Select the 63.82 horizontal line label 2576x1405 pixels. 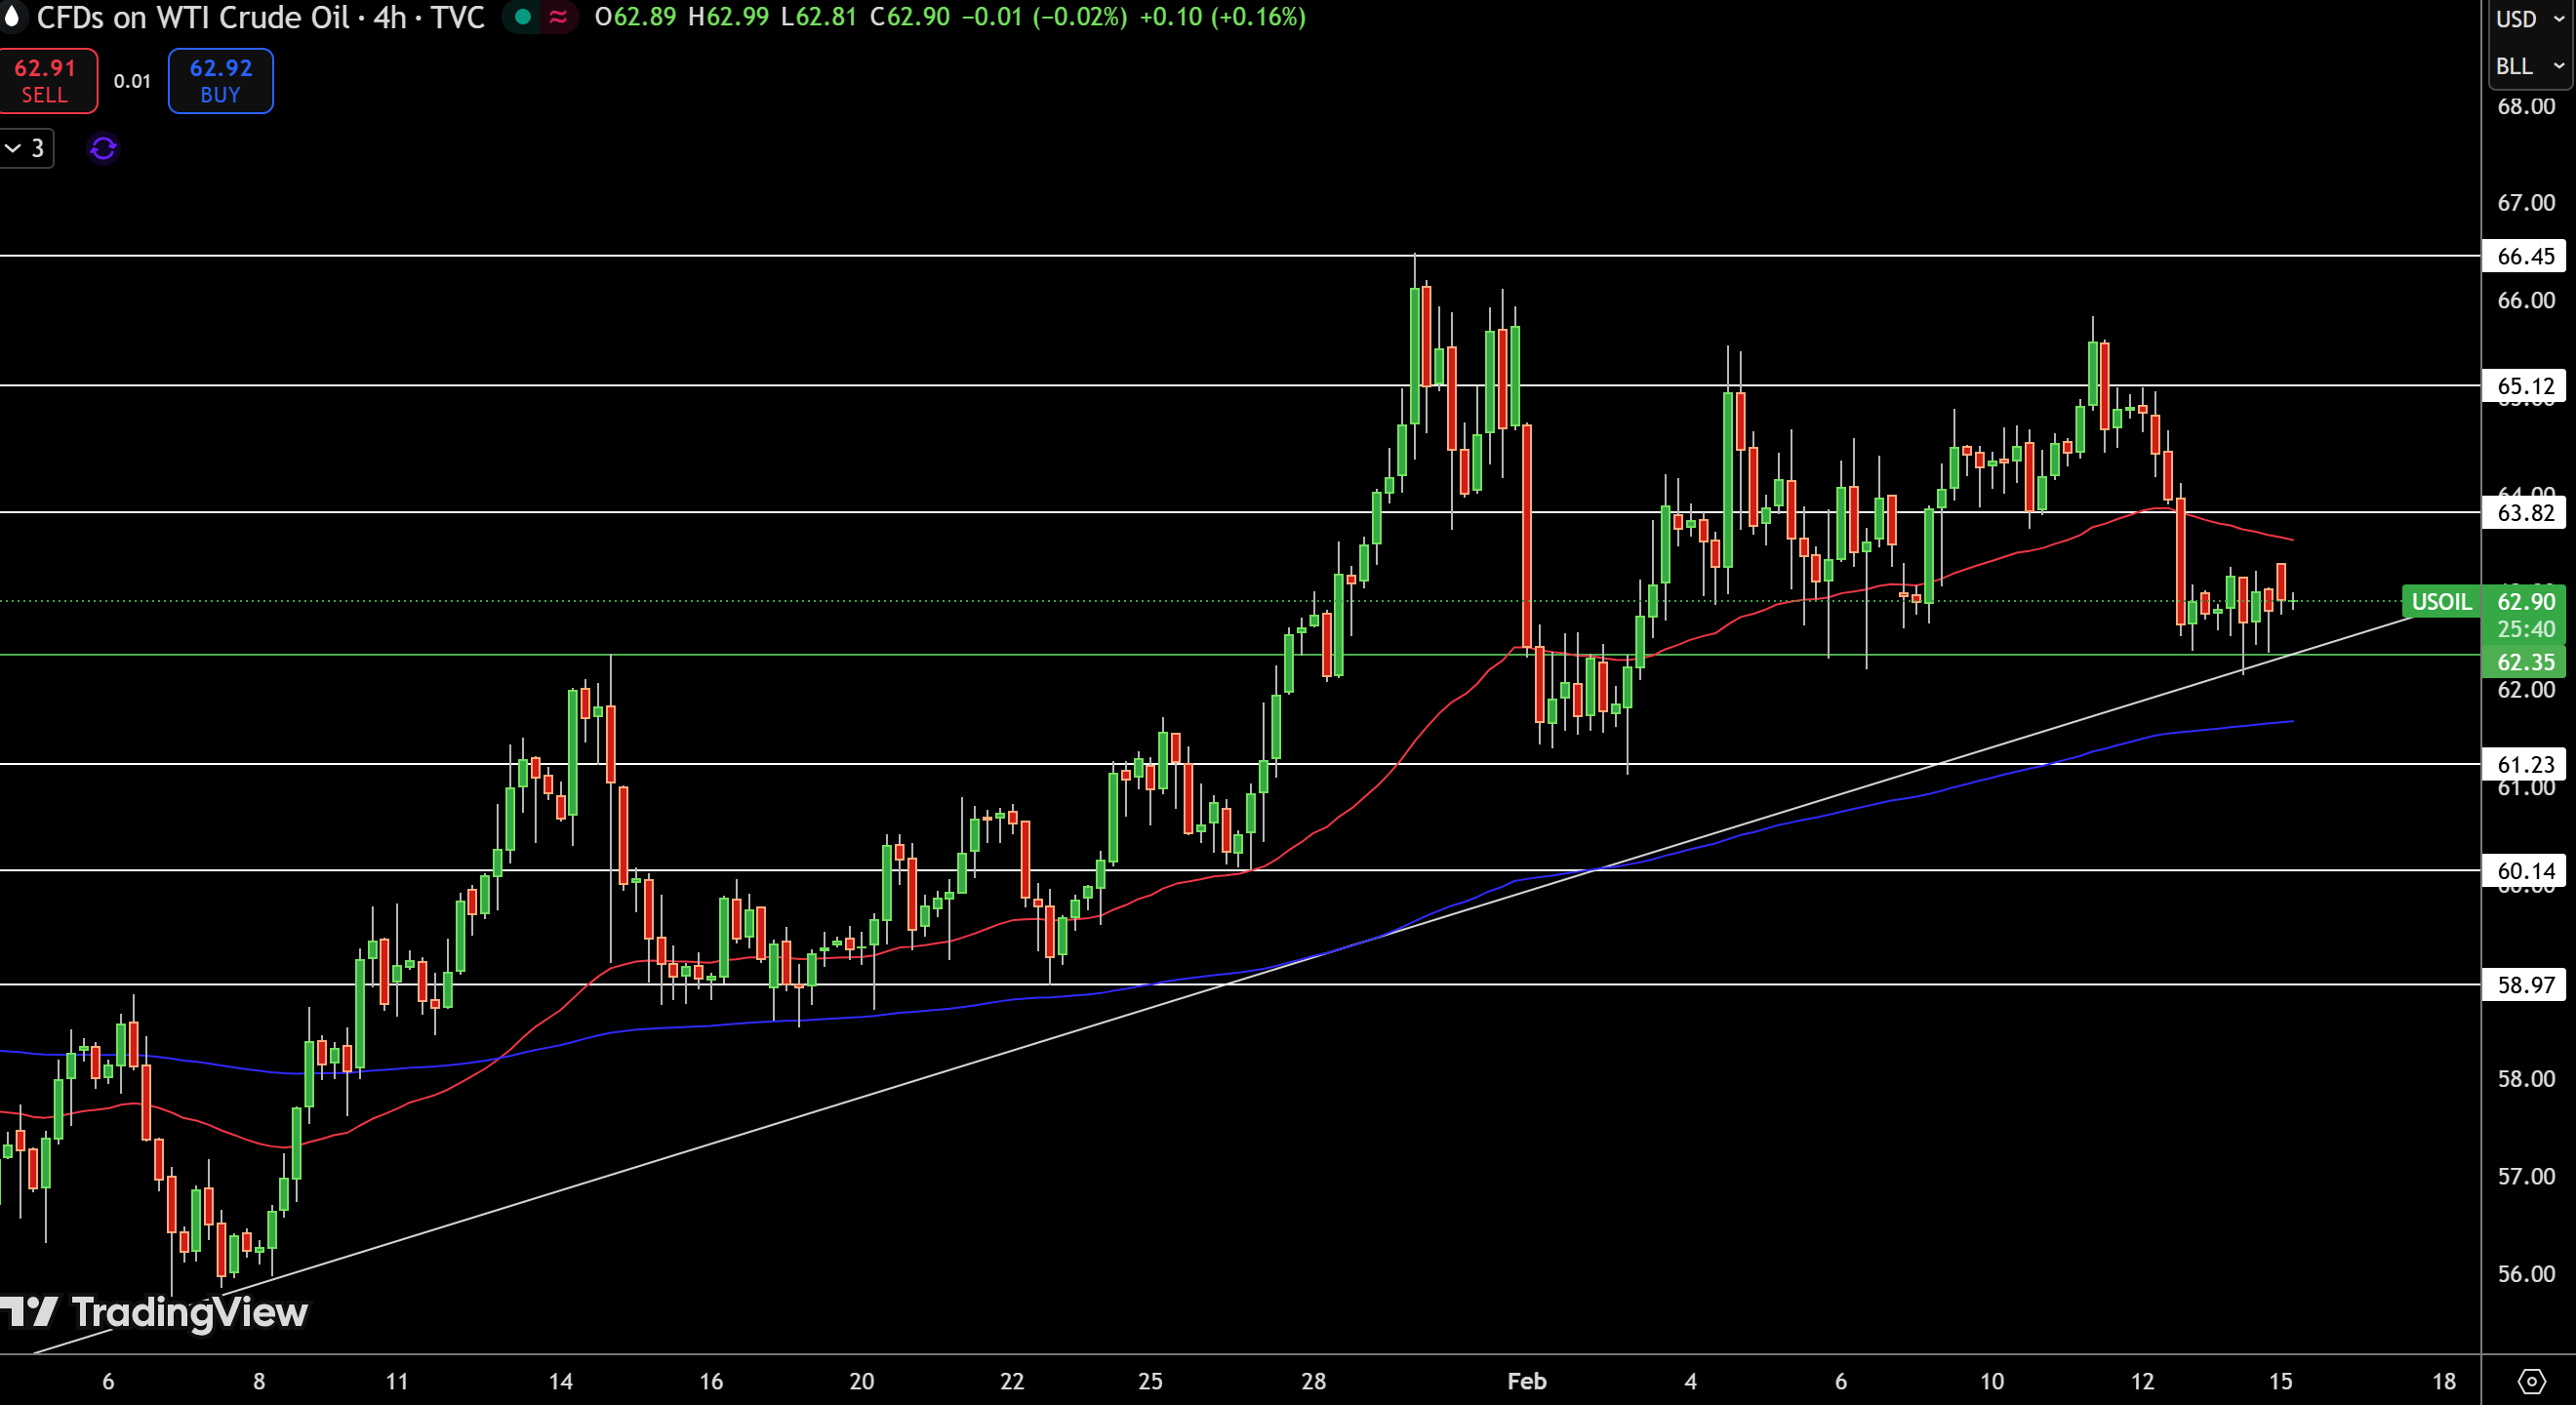(2525, 513)
